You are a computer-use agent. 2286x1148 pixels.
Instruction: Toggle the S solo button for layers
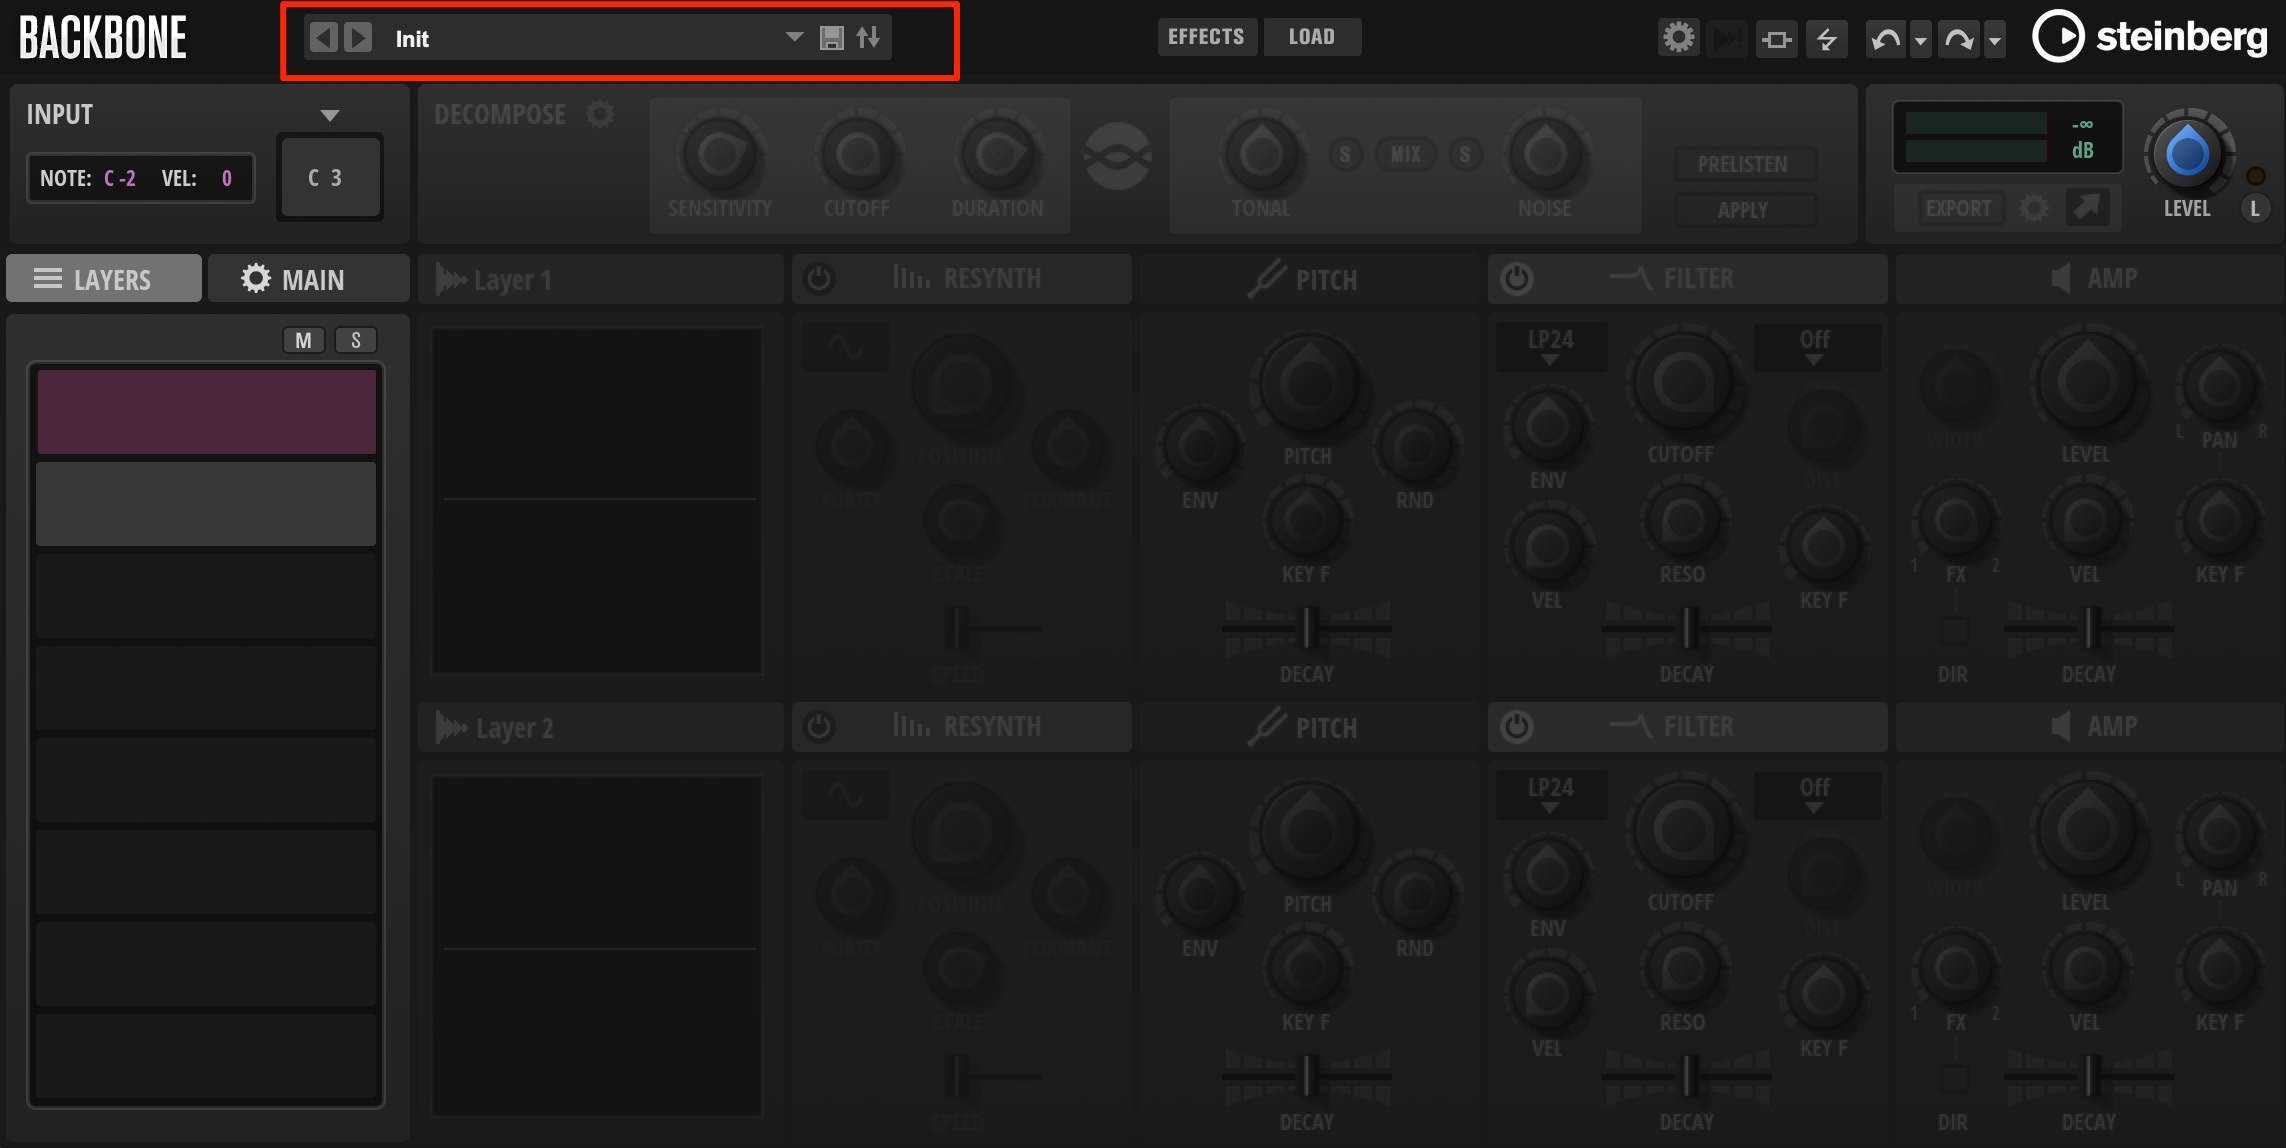click(355, 340)
